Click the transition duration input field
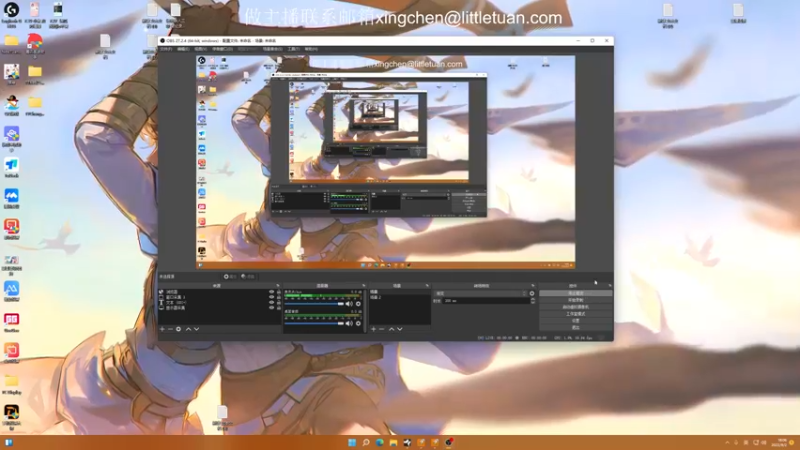The height and width of the screenshot is (450, 800). pyautogui.click(x=486, y=301)
